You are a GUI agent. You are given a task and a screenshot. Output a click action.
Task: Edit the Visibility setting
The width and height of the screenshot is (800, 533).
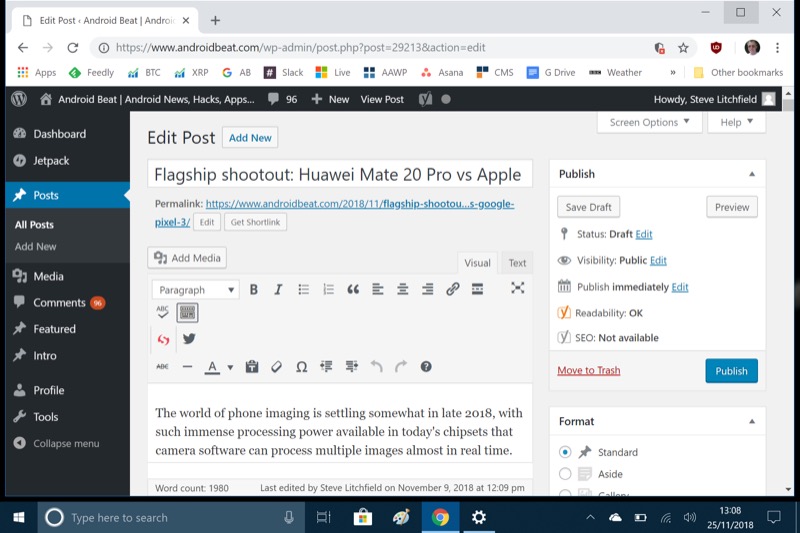(x=658, y=261)
